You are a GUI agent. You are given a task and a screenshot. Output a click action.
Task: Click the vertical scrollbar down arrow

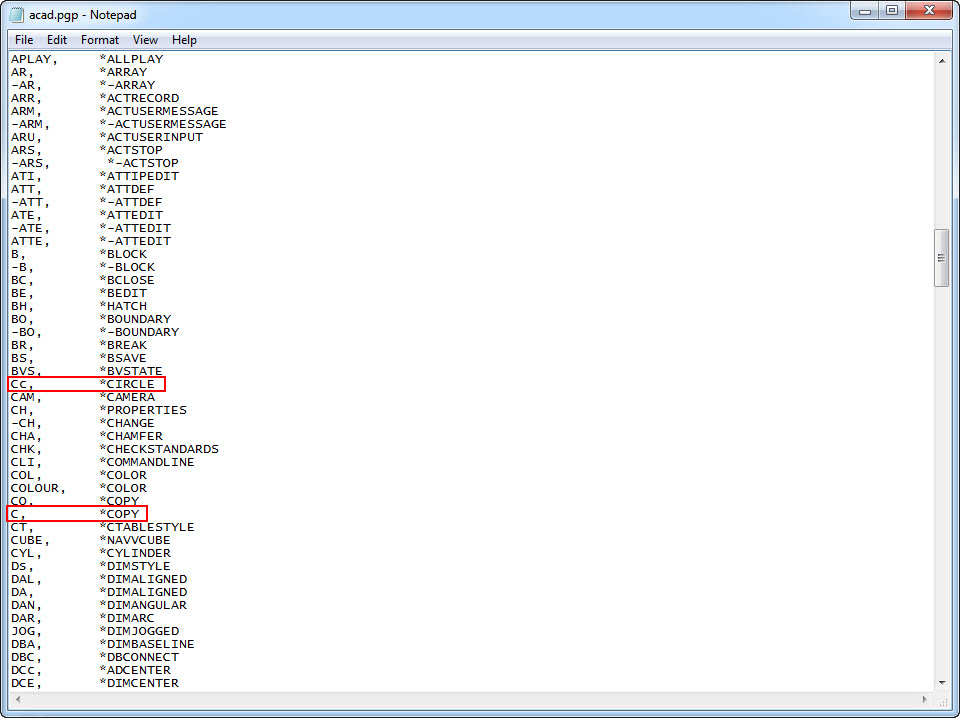pos(942,683)
